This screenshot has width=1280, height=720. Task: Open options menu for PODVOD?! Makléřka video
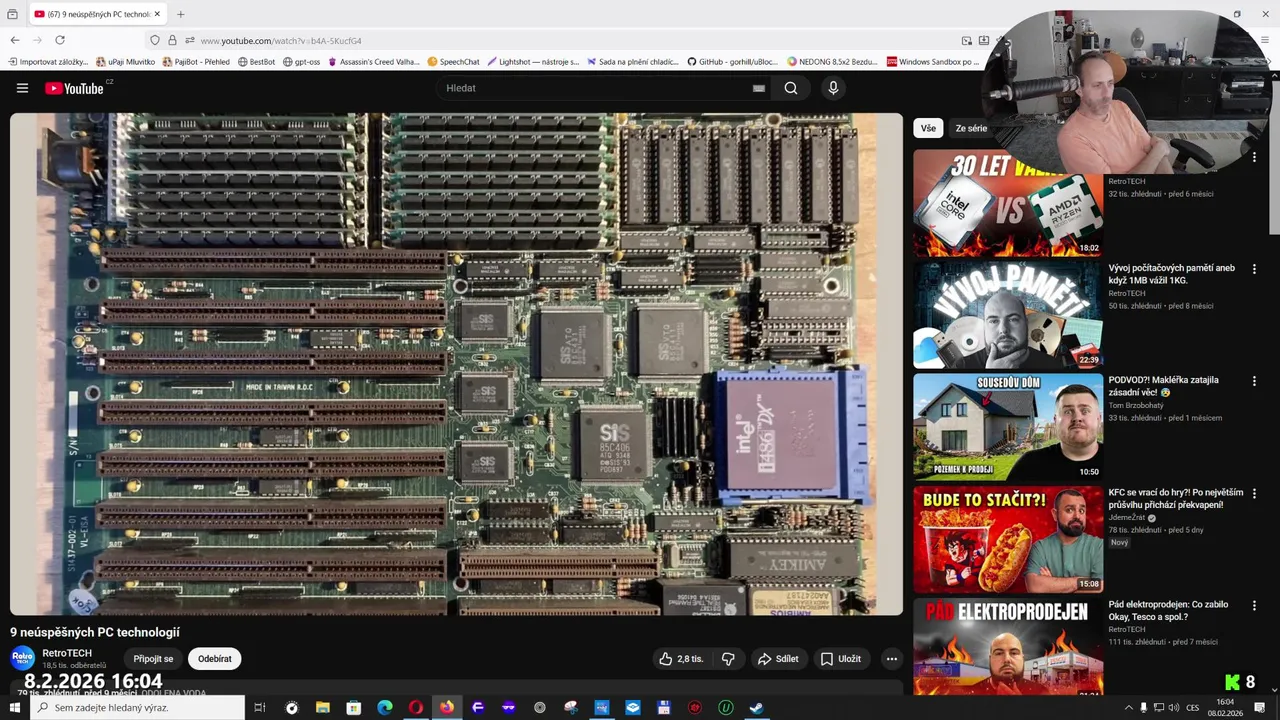1254,381
